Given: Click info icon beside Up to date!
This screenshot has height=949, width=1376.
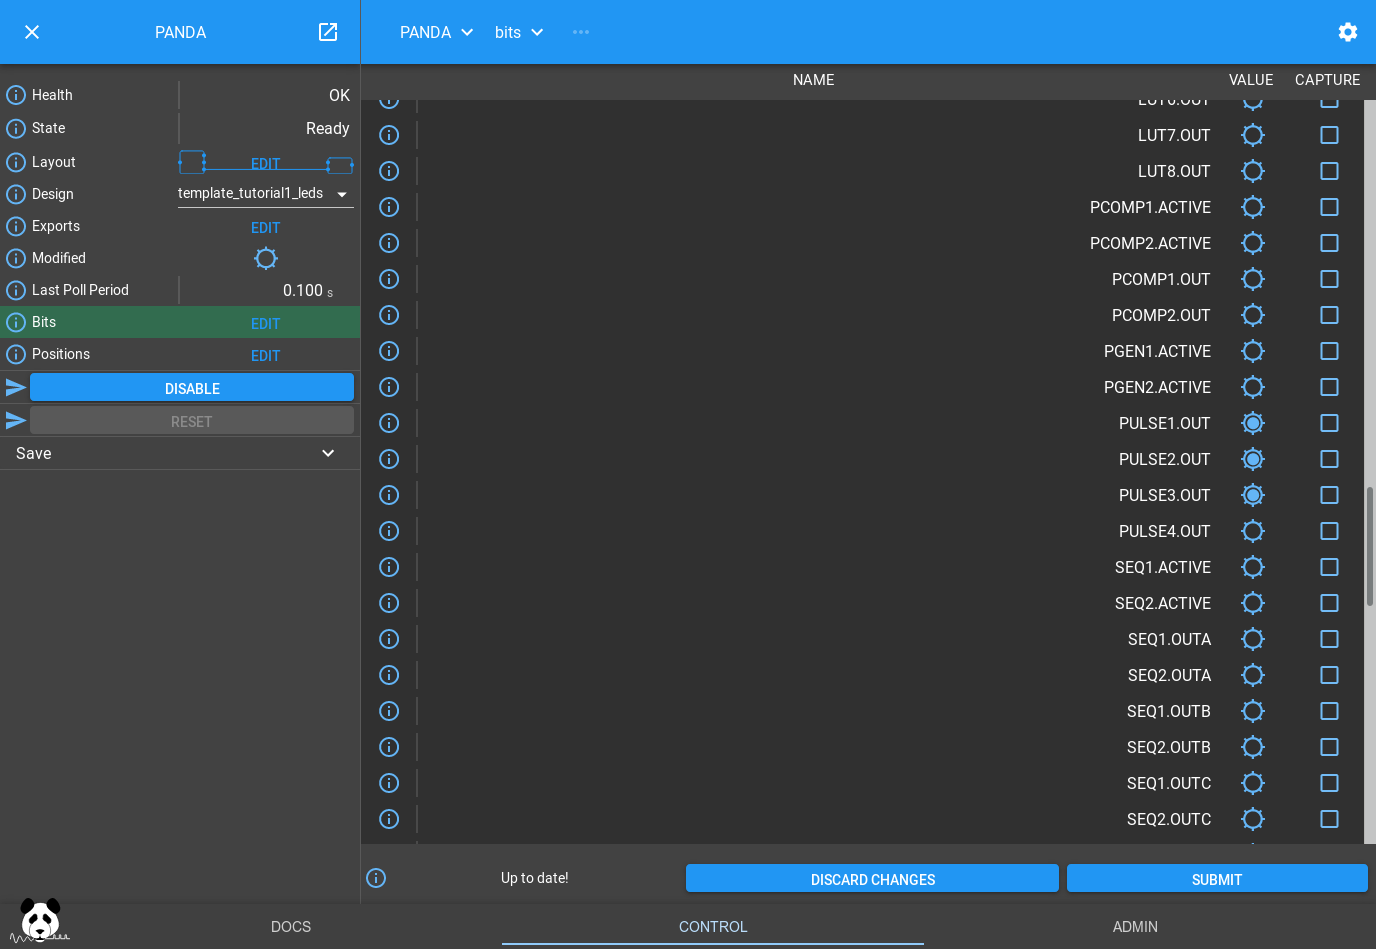Looking at the screenshot, I should coord(376,878).
